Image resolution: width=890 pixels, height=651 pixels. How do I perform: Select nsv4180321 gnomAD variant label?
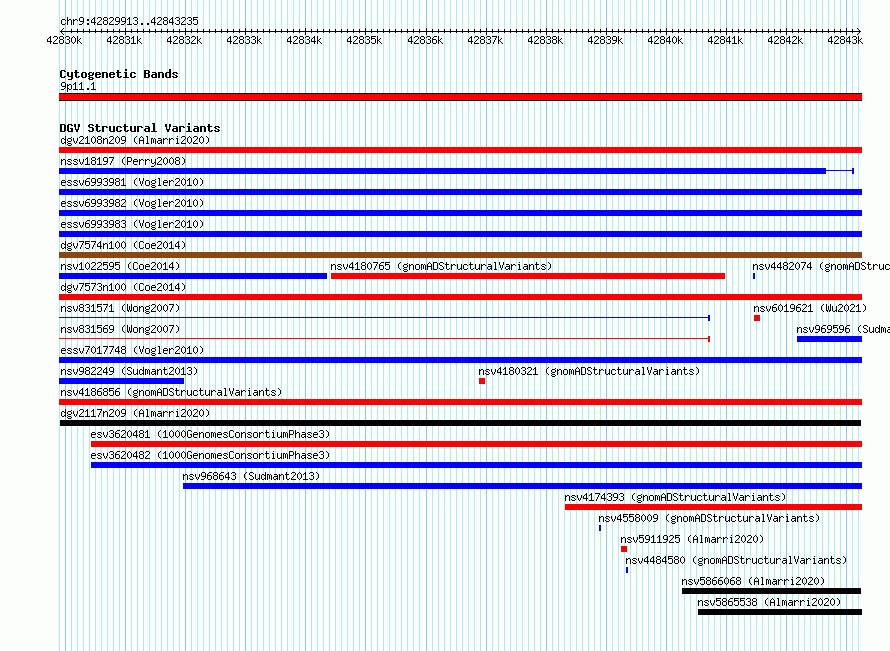pos(589,371)
